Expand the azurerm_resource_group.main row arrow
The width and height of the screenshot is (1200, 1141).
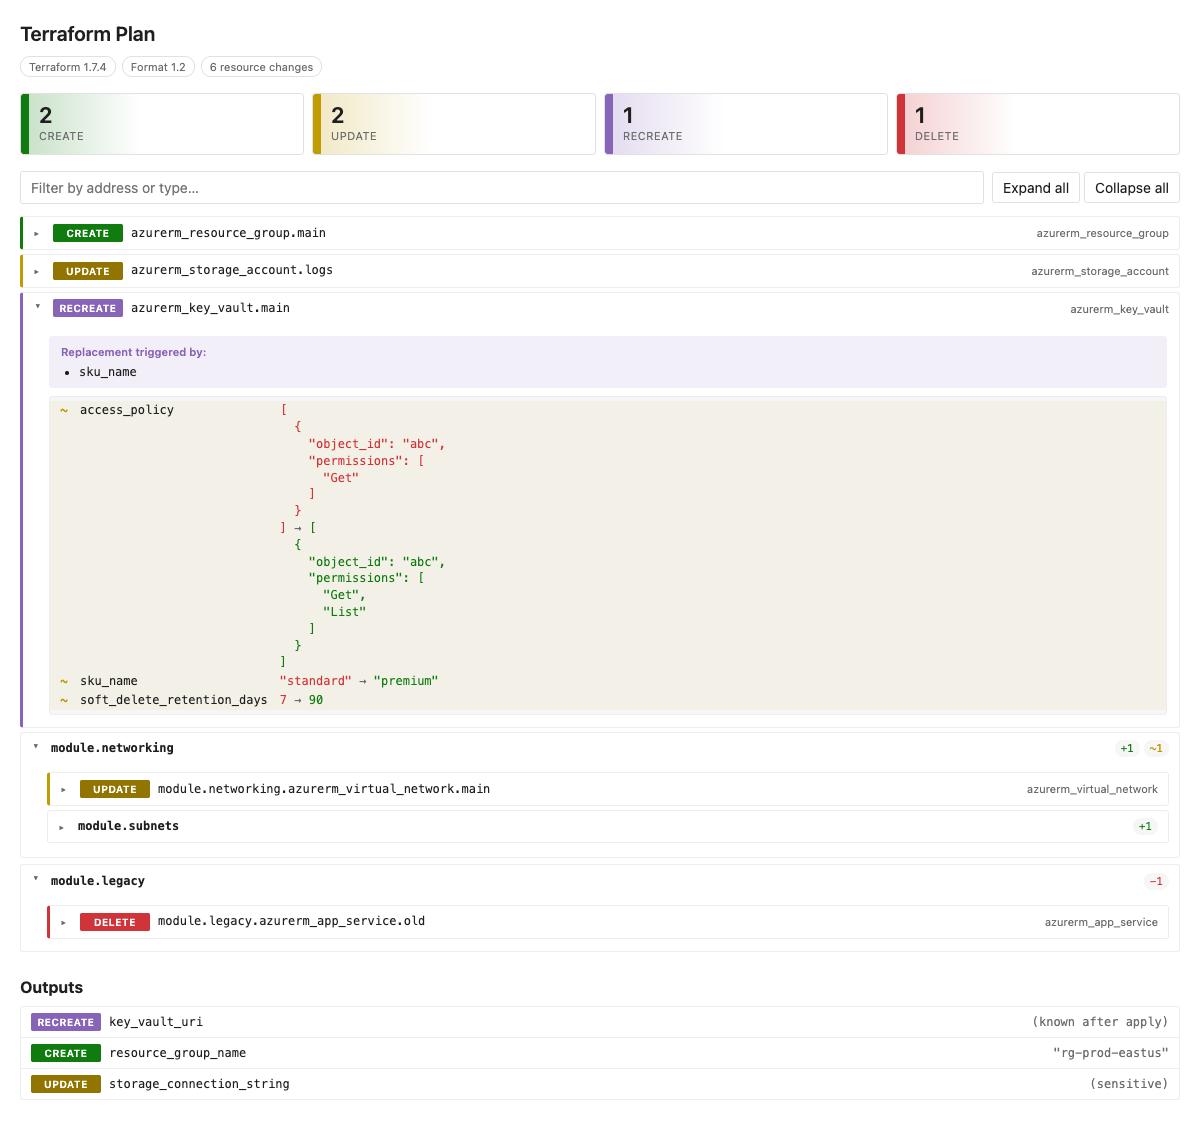37,234
